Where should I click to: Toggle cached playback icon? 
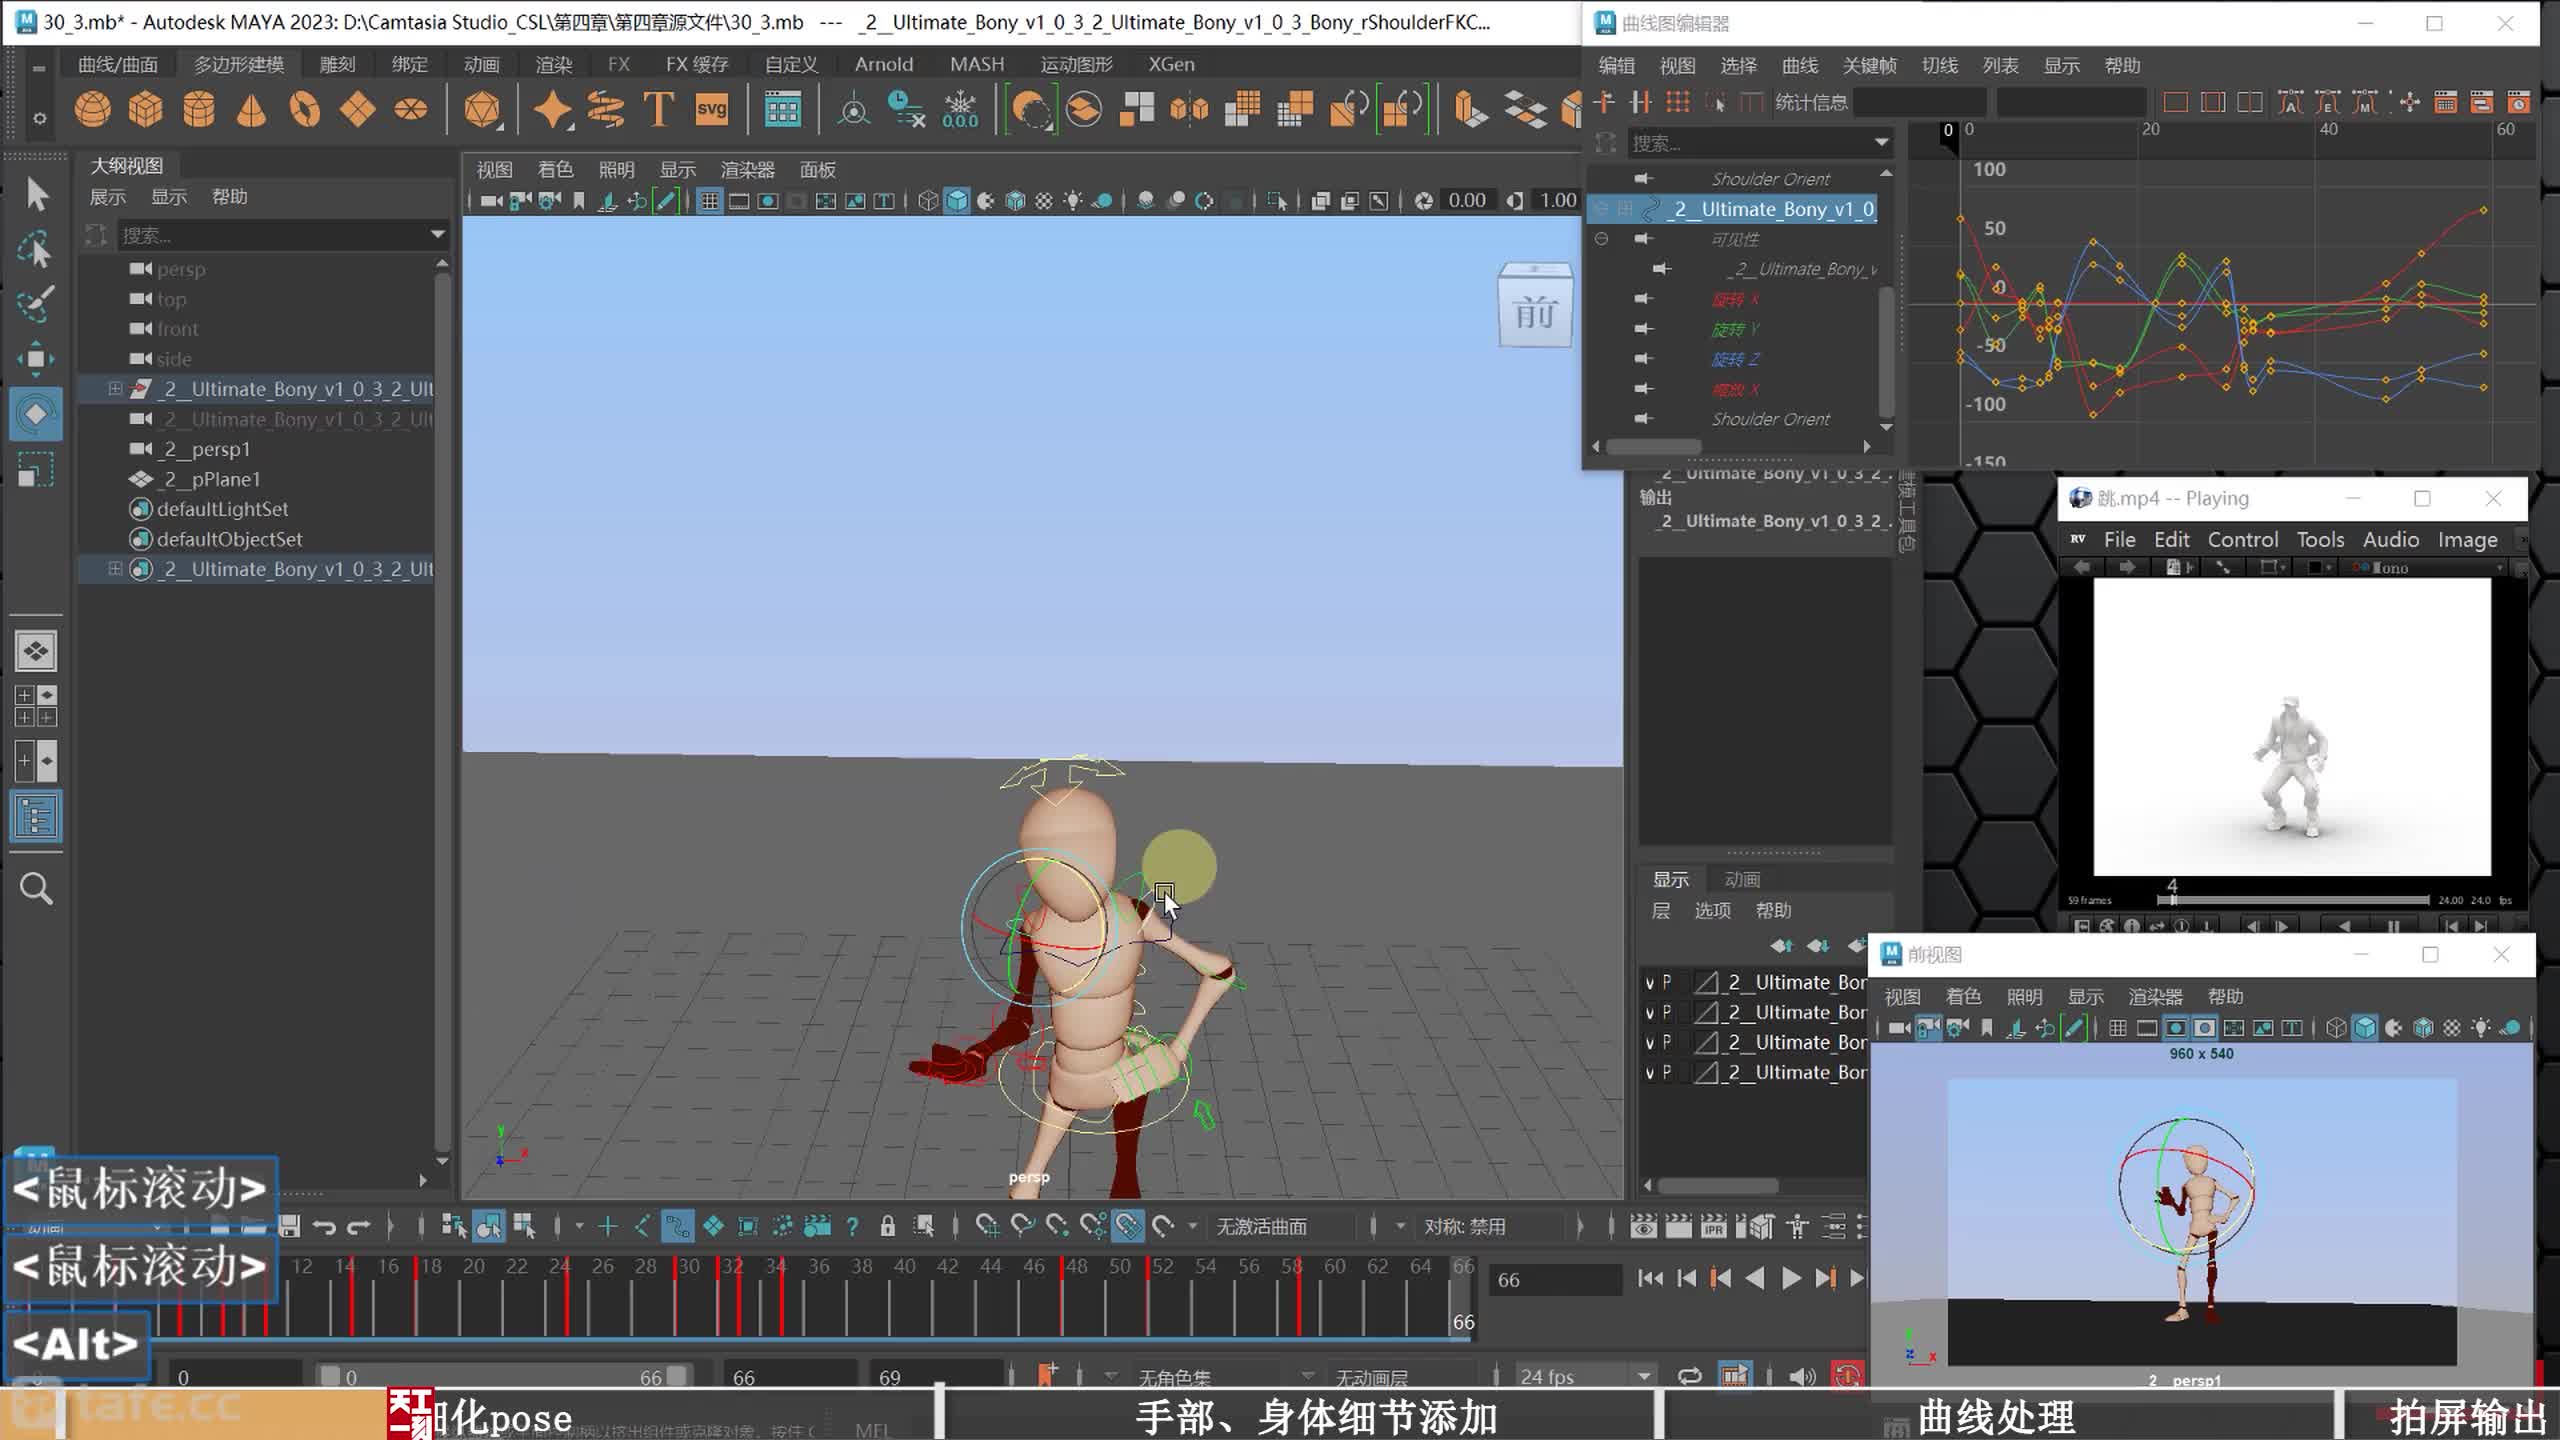1734,1376
